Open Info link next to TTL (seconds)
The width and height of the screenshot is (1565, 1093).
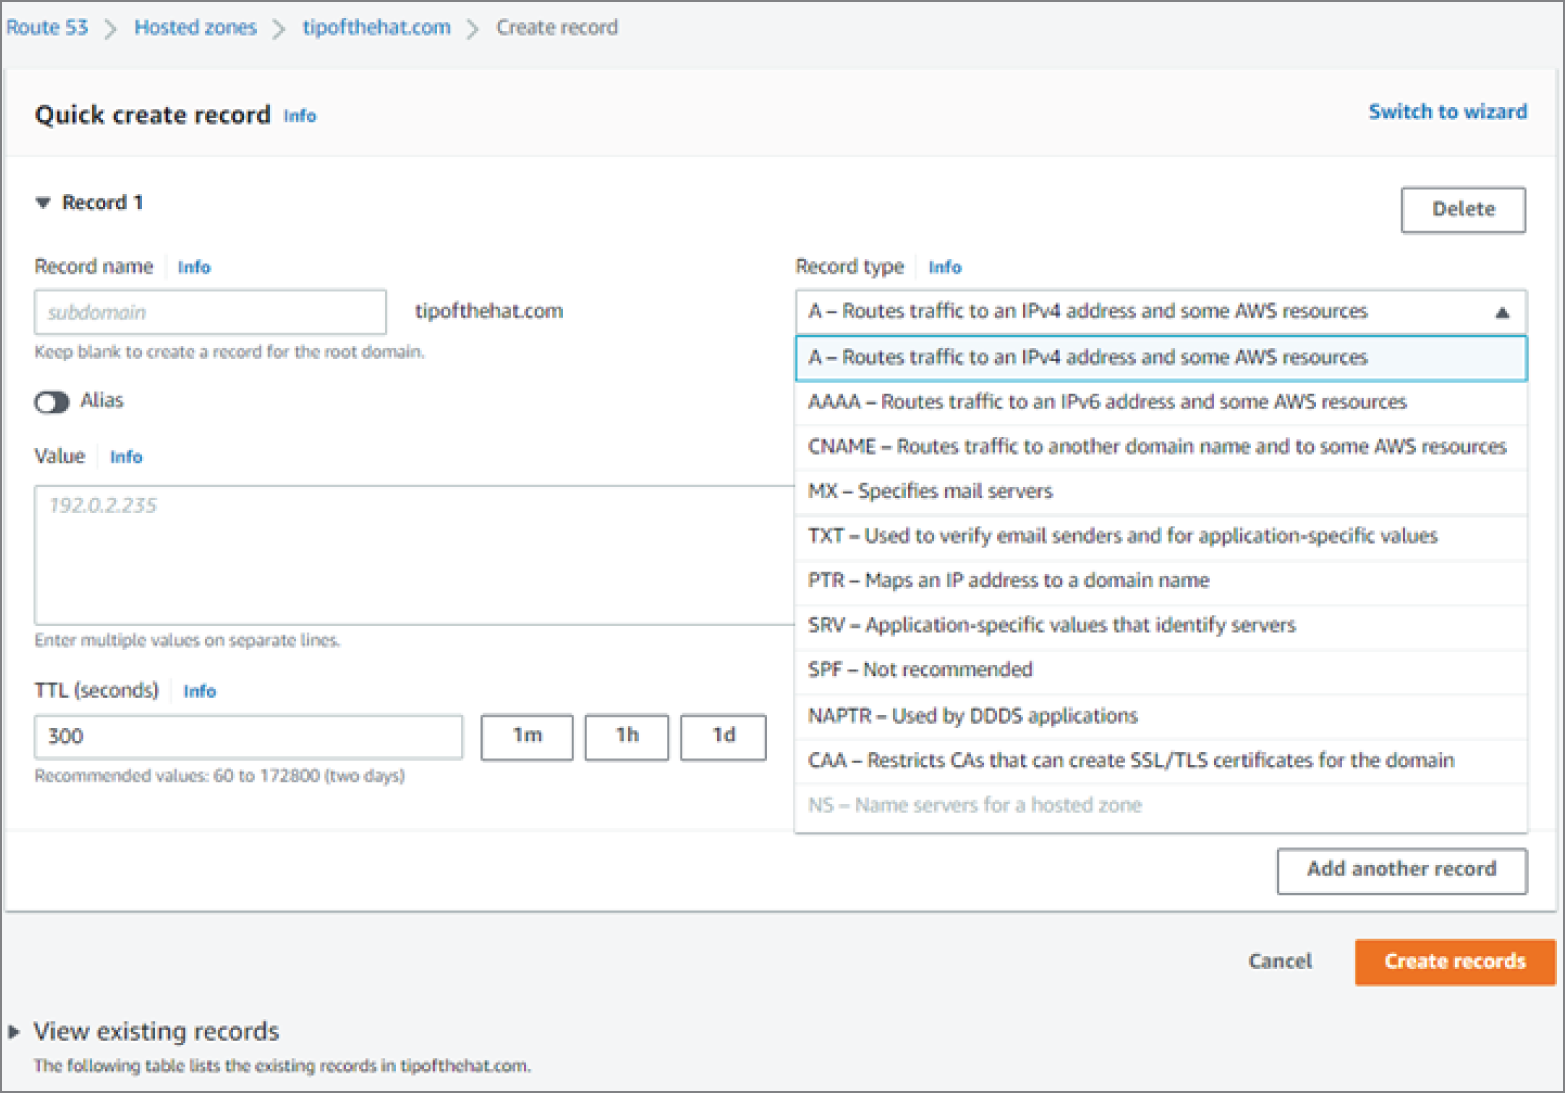tap(200, 691)
